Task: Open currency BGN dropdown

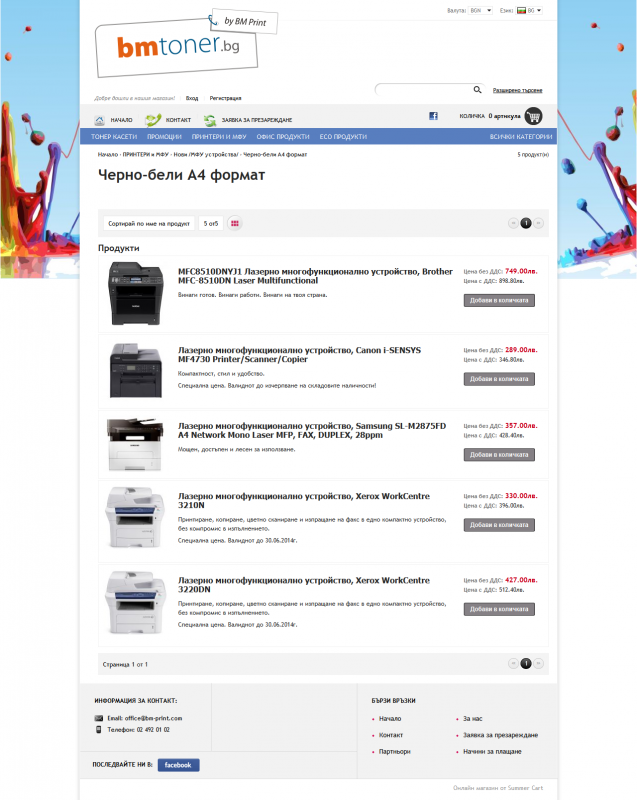Action: pyautogui.click(x=480, y=10)
